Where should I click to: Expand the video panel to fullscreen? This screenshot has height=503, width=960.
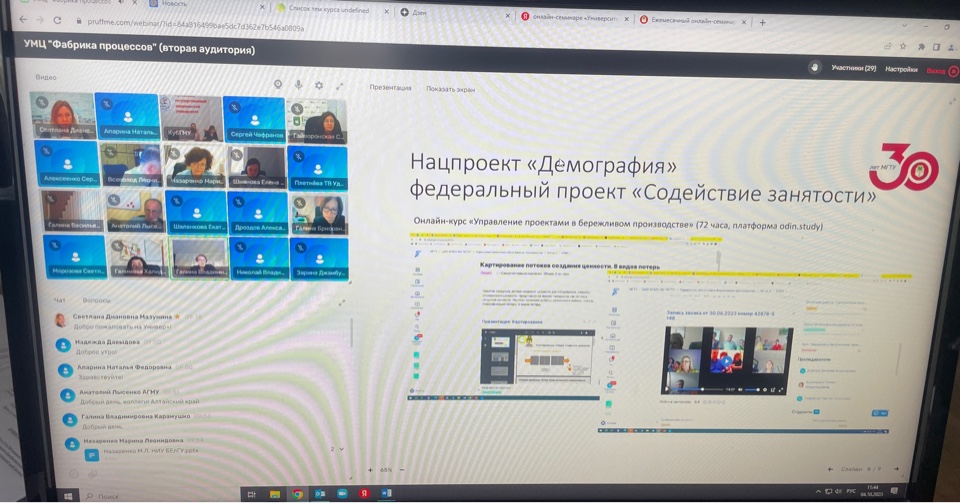pos(339,86)
